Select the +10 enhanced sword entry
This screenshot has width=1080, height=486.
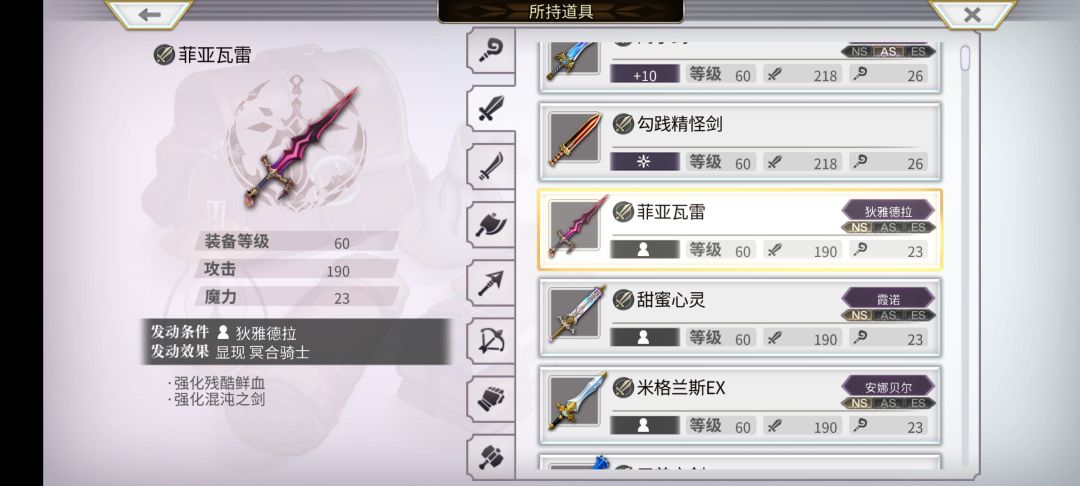click(x=740, y=65)
